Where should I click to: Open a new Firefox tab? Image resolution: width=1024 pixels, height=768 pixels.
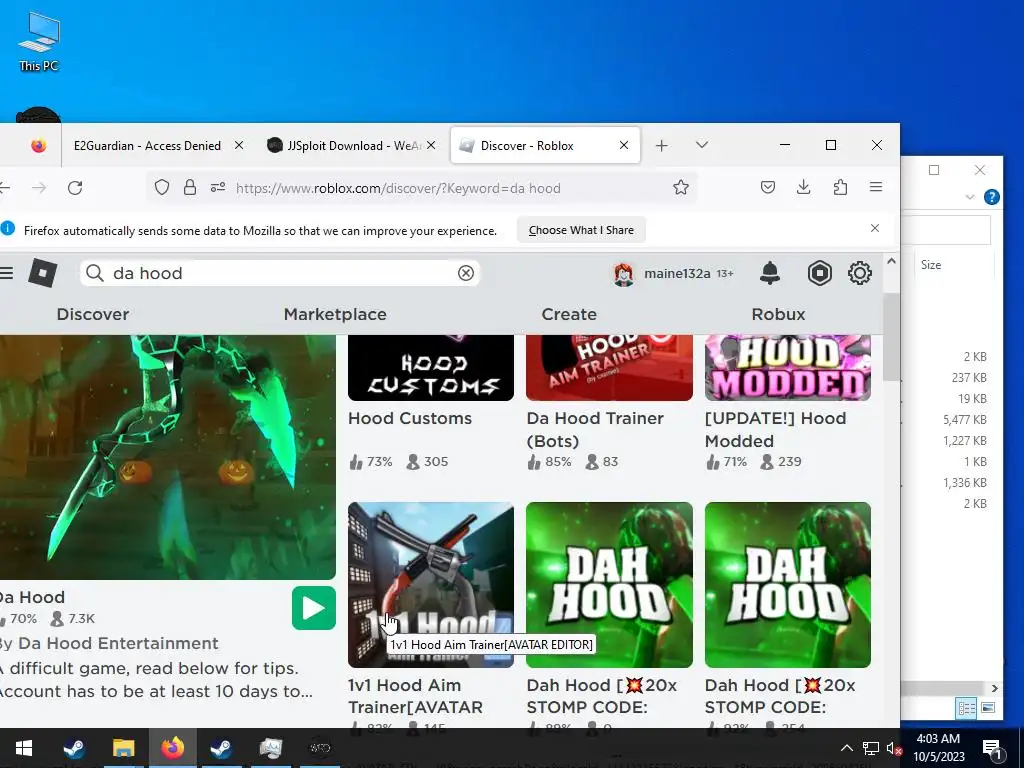(662, 146)
